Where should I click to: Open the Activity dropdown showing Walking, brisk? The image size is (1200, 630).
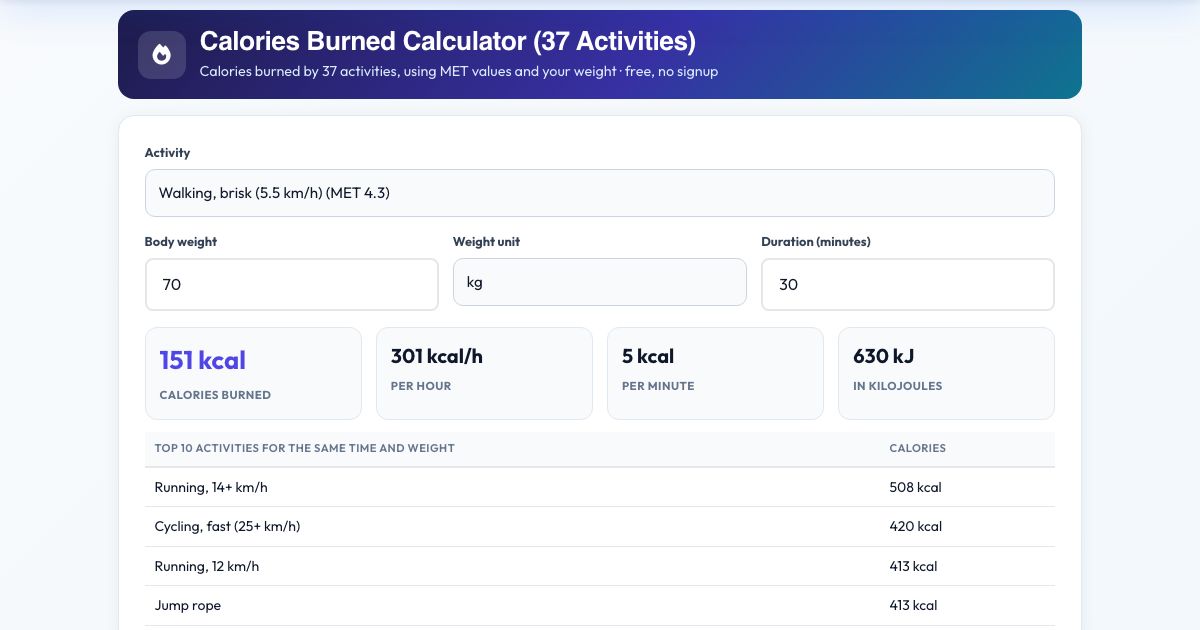tap(600, 193)
